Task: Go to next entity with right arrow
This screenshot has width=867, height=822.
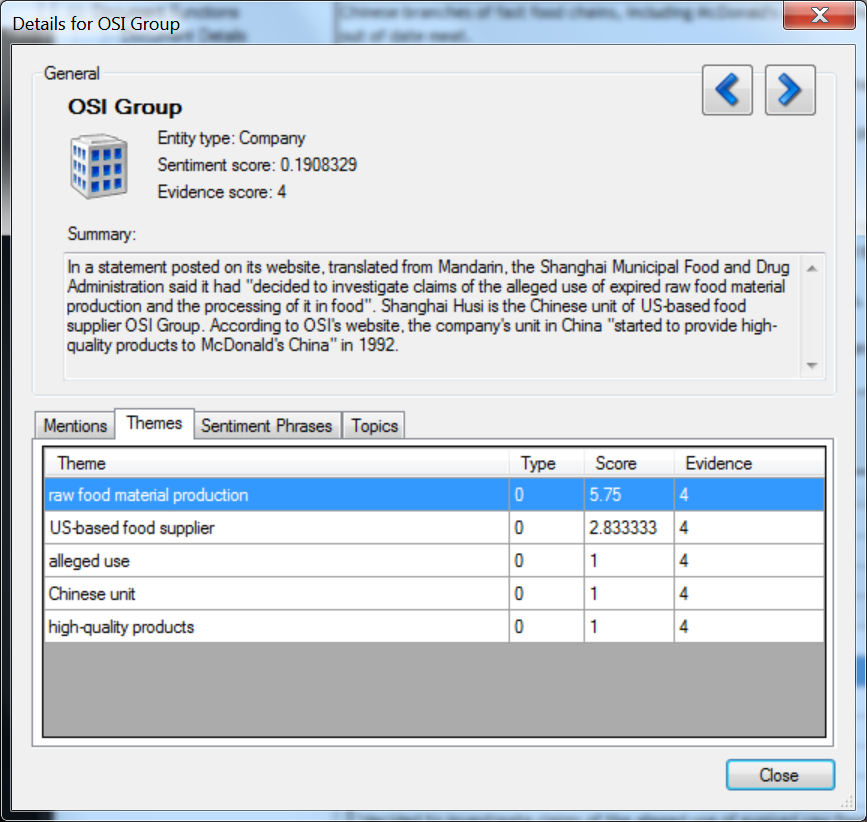Action: 790,90
